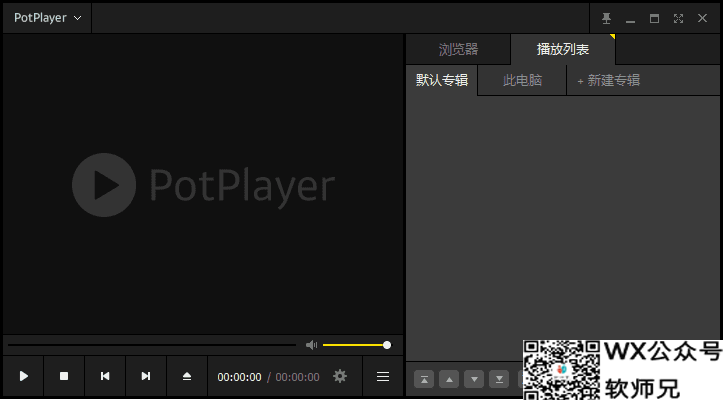Maximize the PotPlayer window
This screenshot has width=723, height=400.
click(x=654, y=18)
